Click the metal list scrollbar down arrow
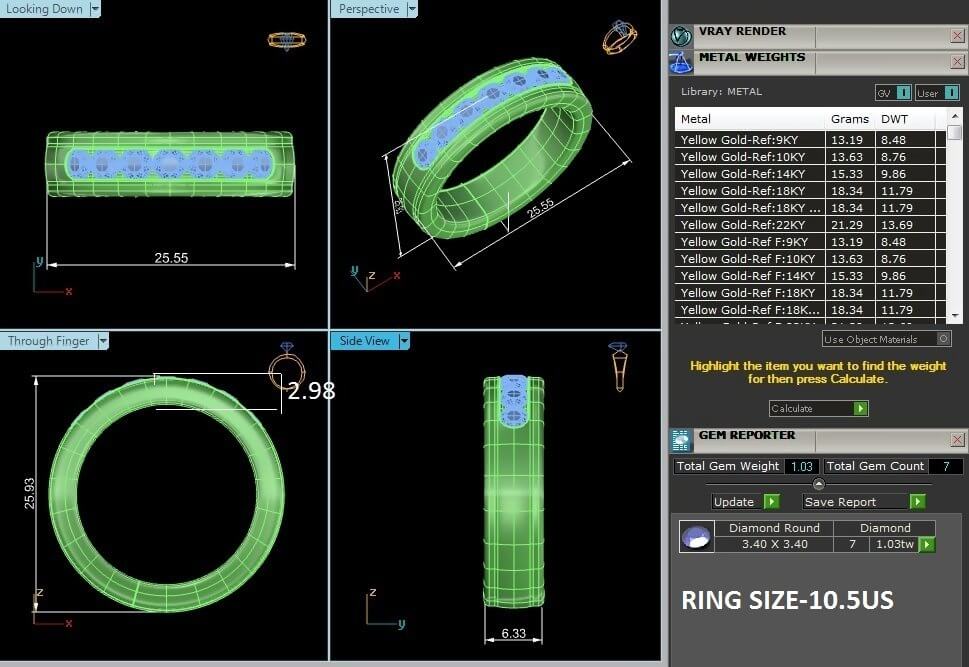The height and width of the screenshot is (667, 969). coord(954,315)
